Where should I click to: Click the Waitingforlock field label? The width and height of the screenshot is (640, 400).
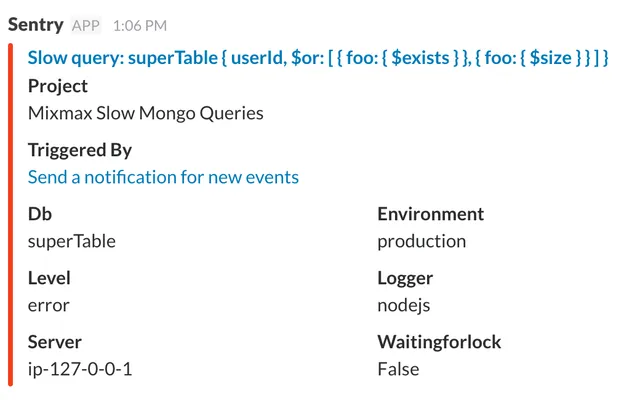pos(439,342)
